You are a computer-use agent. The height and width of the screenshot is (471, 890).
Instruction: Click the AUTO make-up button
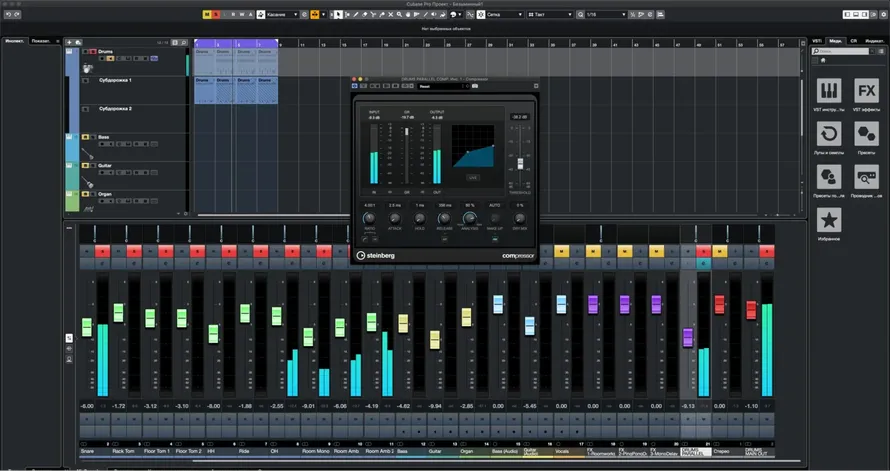pyautogui.click(x=494, y=205)
